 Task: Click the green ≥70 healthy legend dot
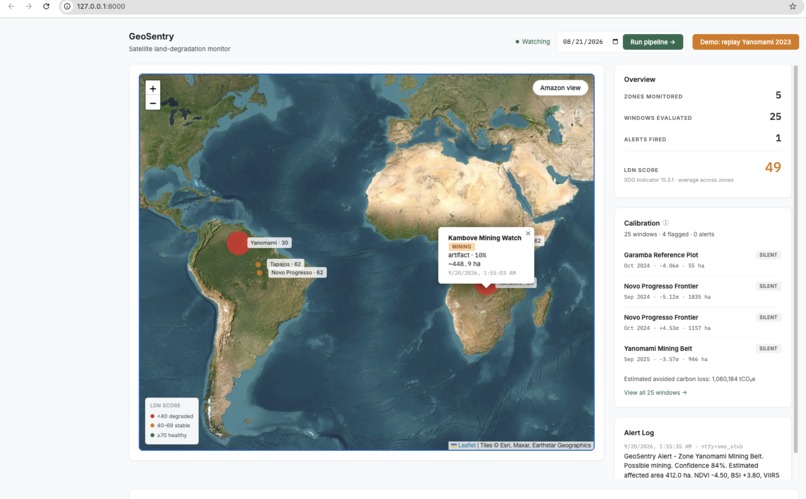point(152,435)
